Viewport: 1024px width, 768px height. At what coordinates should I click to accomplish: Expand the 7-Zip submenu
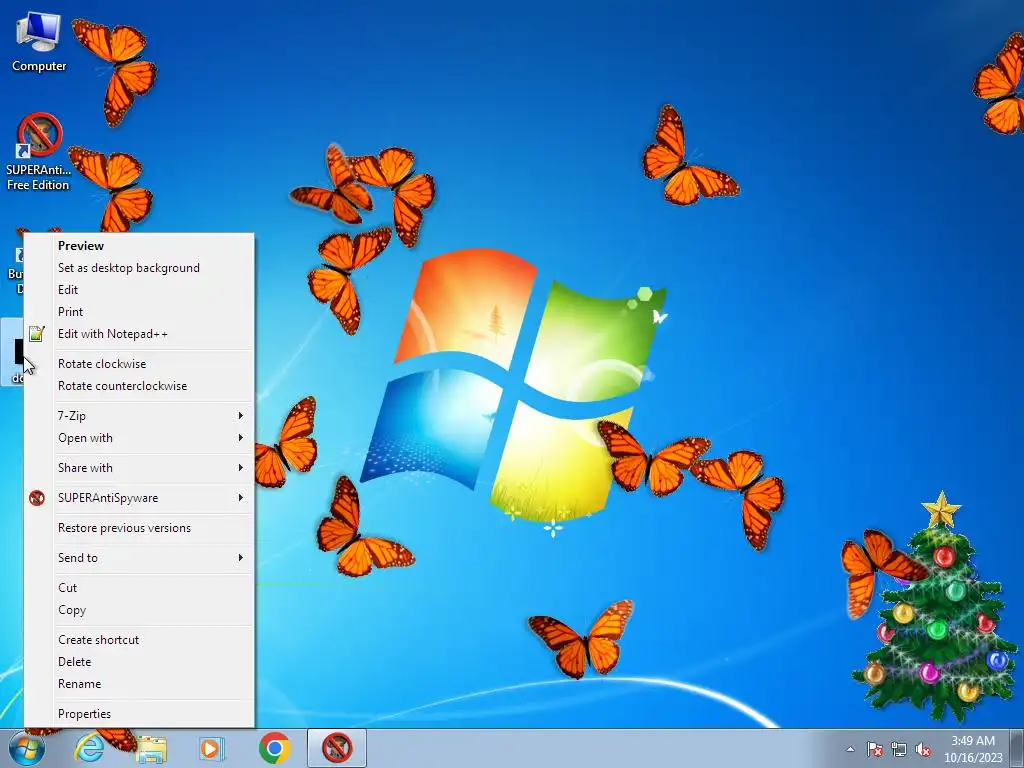139,416
